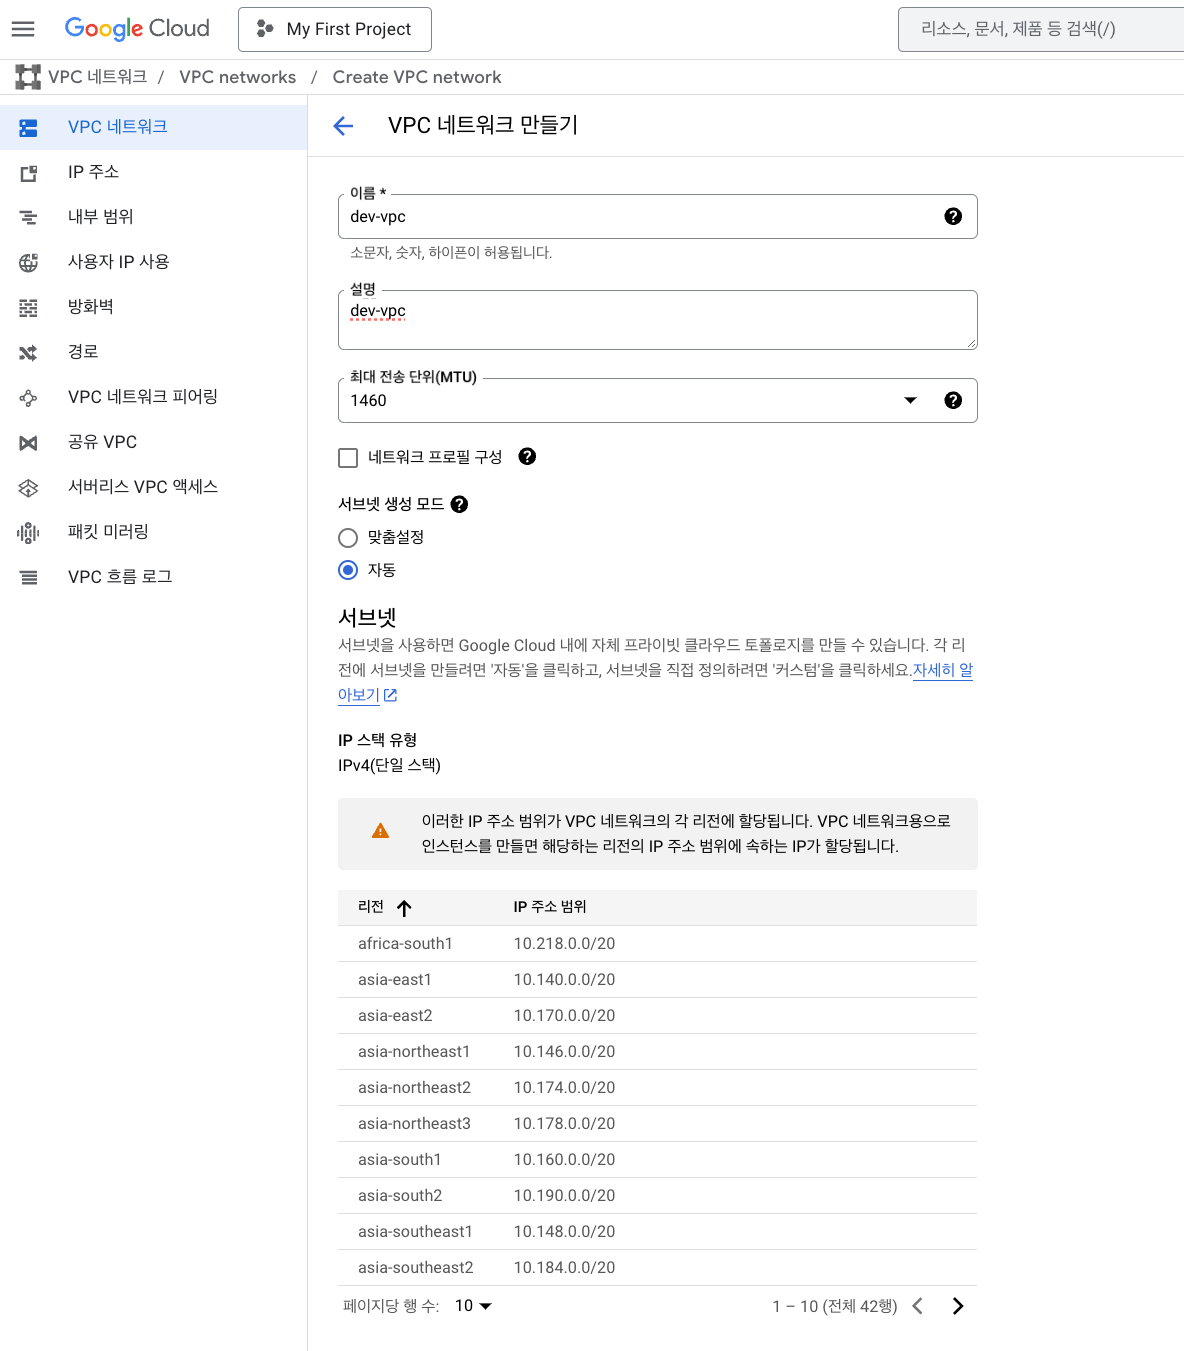Viewport: 1184px width, 1351px height.
Task: Go to previous table page
Action: (917, 1306)
